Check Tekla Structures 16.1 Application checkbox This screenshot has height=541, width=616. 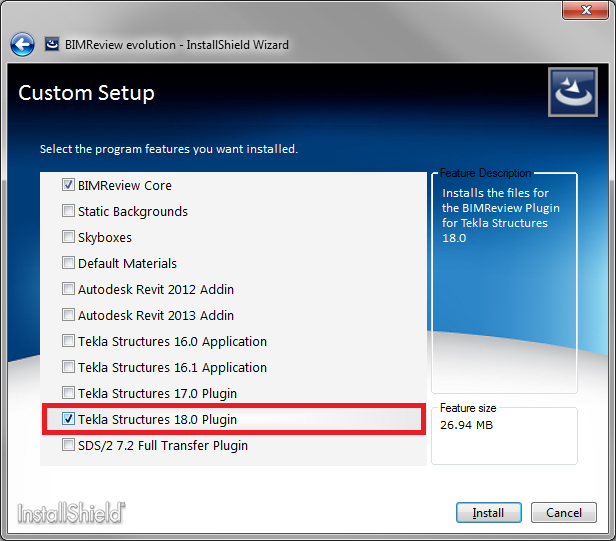click(68, 367)
